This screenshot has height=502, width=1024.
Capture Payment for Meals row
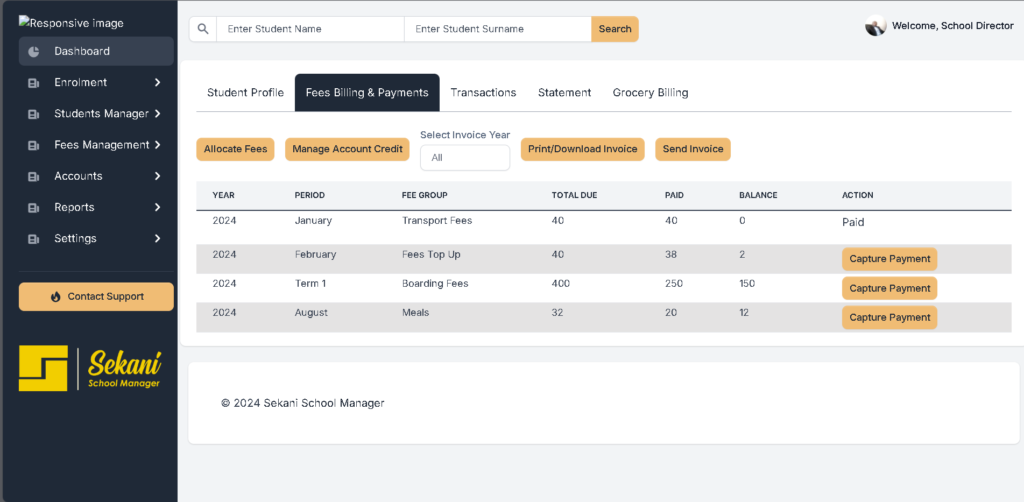click(889, 317)
